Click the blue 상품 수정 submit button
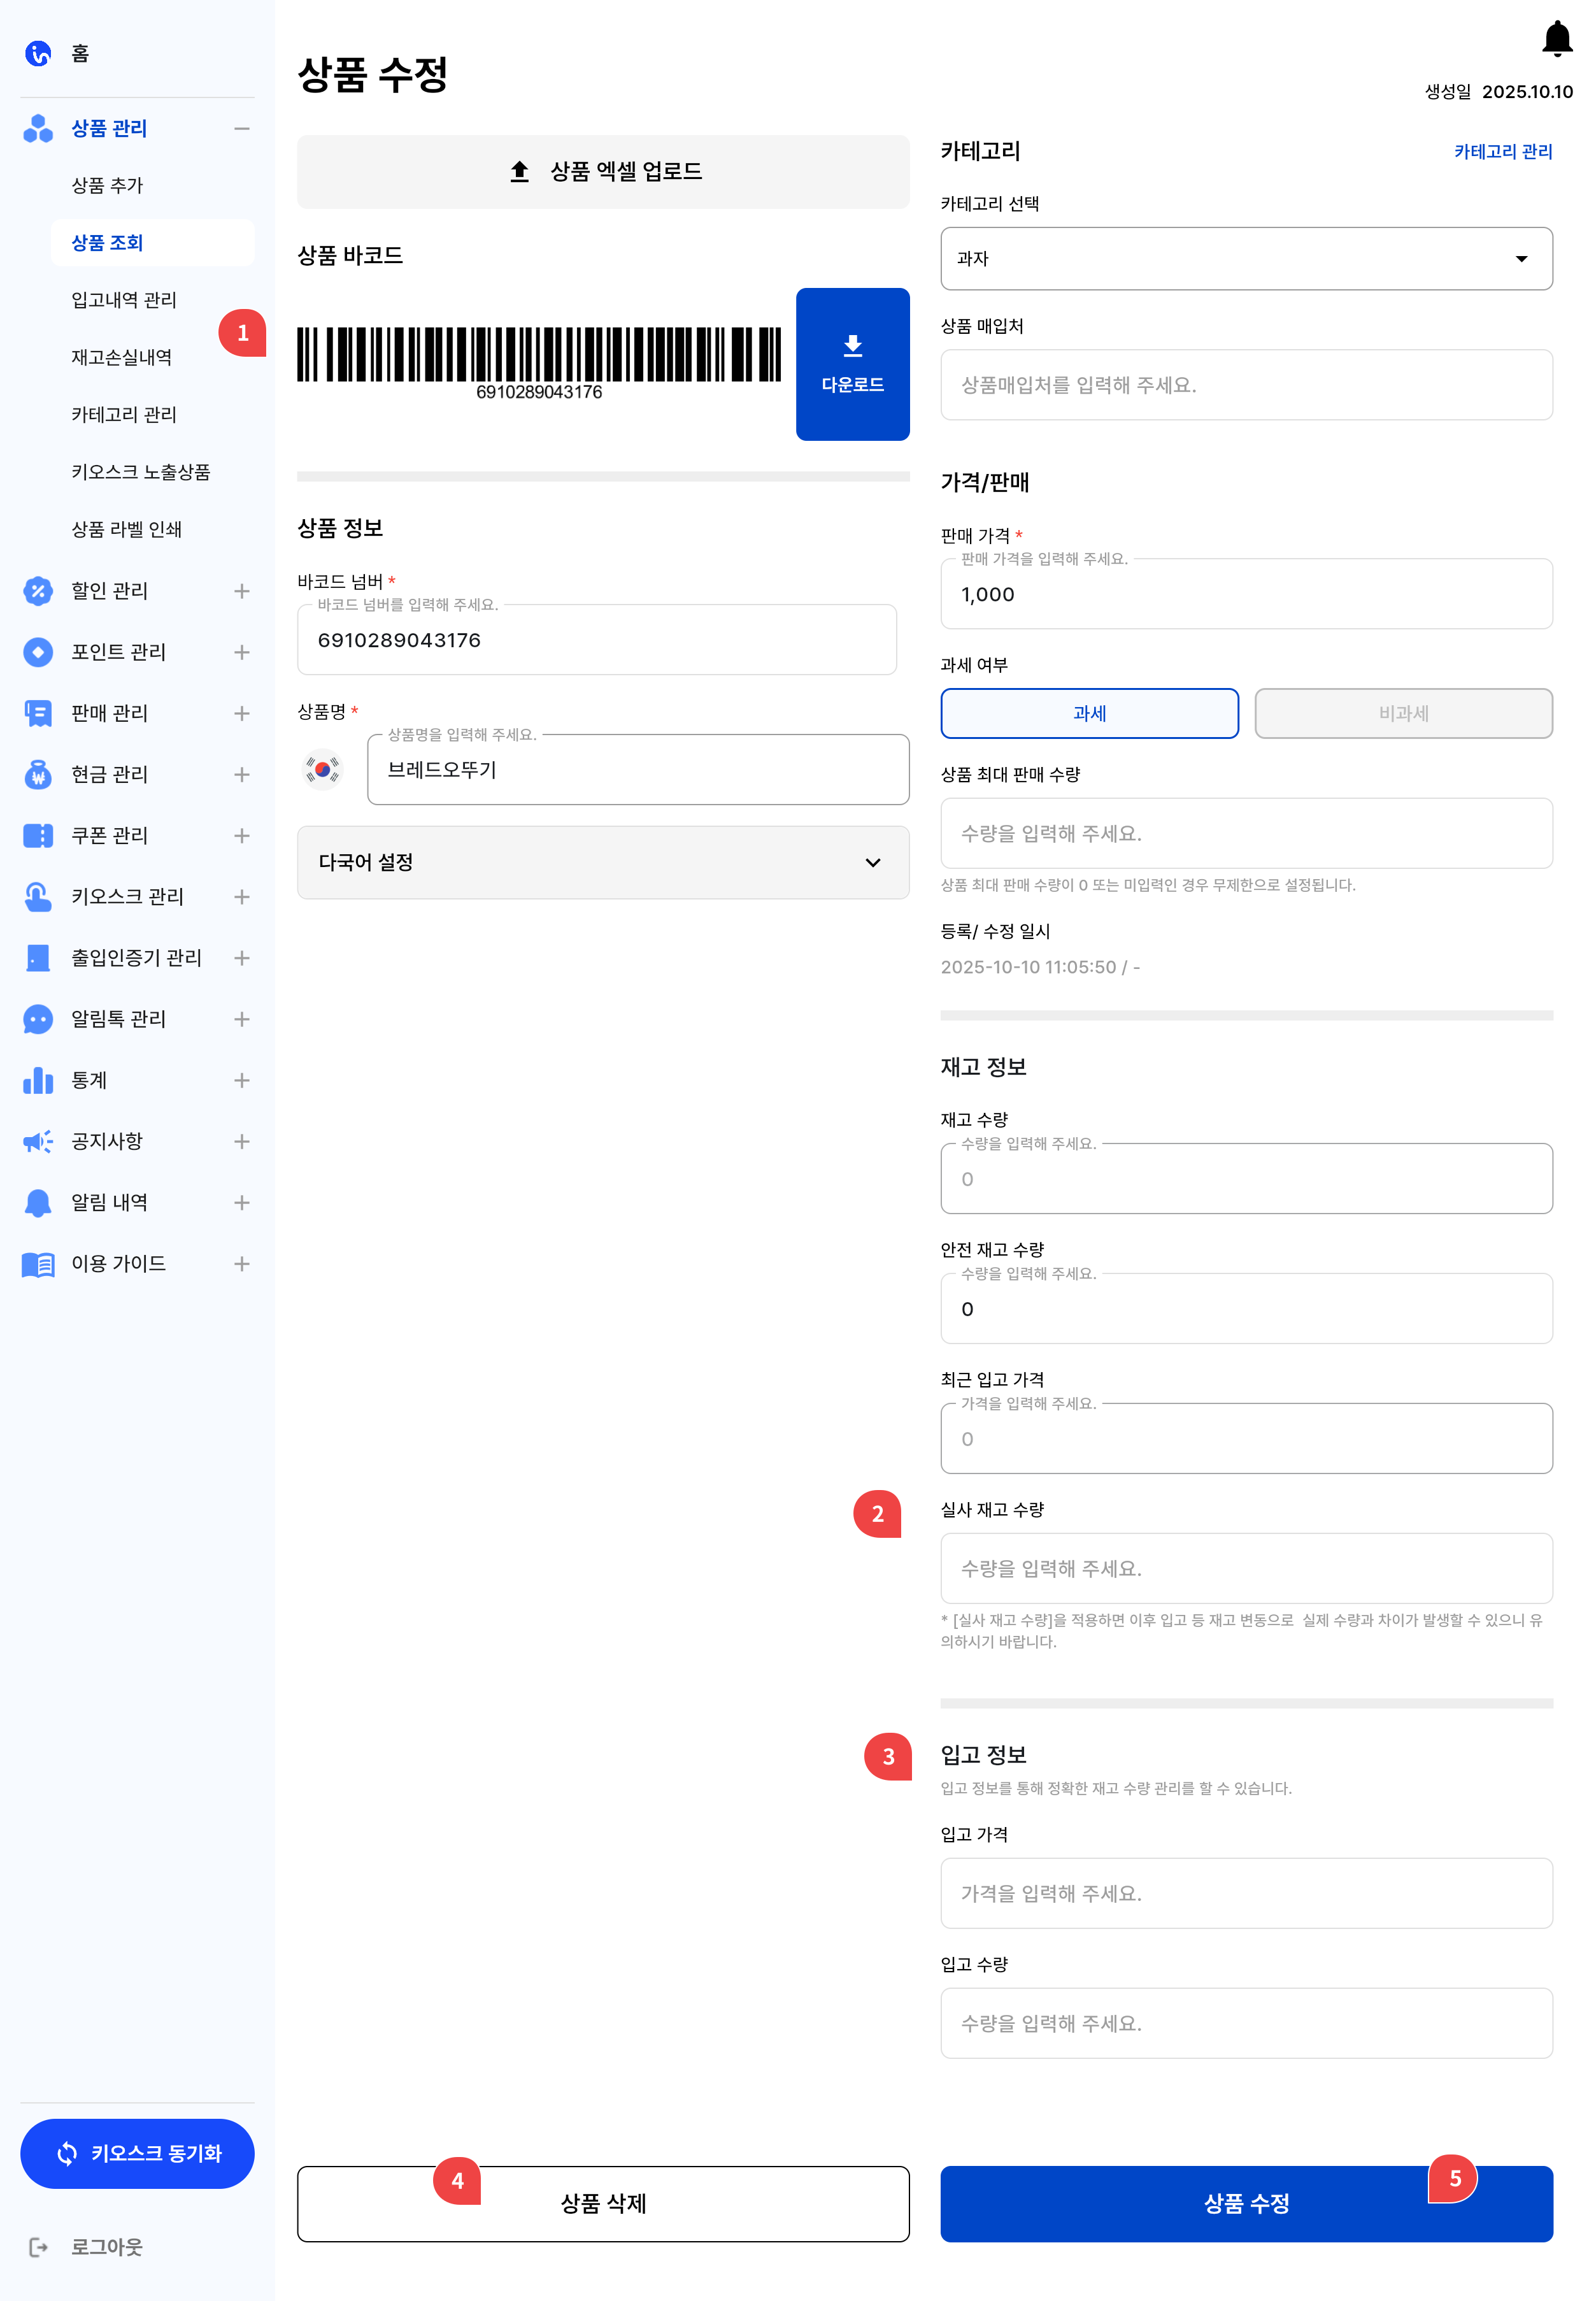Image resolution: width=1596 pixels, height=2301 pixels. tap(1246, 2203)
